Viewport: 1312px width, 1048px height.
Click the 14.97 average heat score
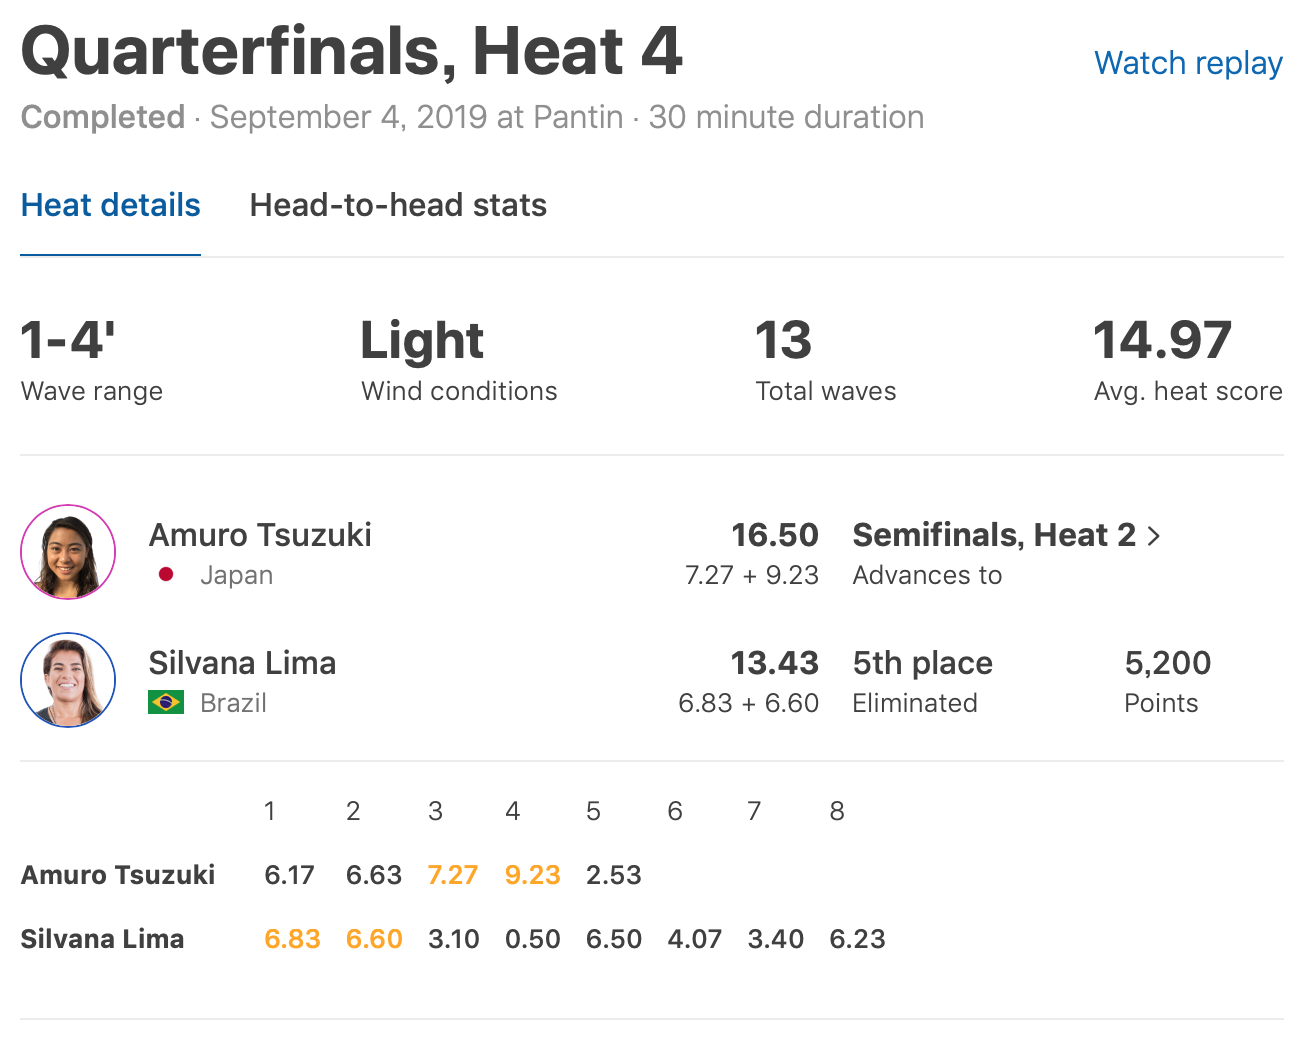click(1162, 340)
